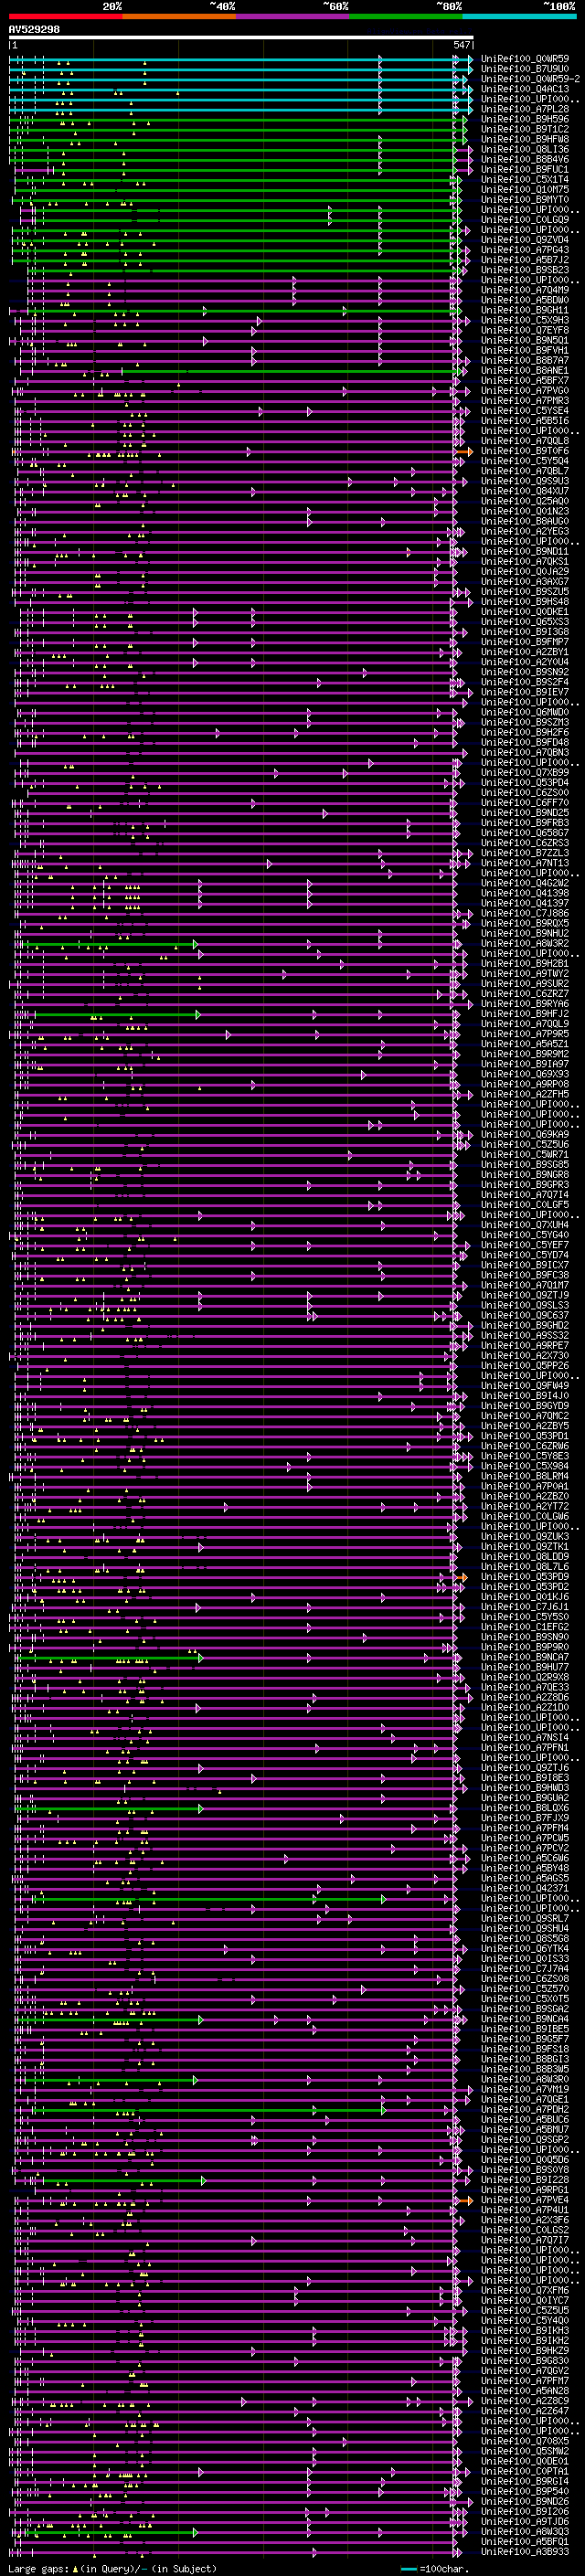Select hit label UniRef100_B9GH11
This screenshot has height=2576, width=585.
pyautogui.click(x=525, y=310)
